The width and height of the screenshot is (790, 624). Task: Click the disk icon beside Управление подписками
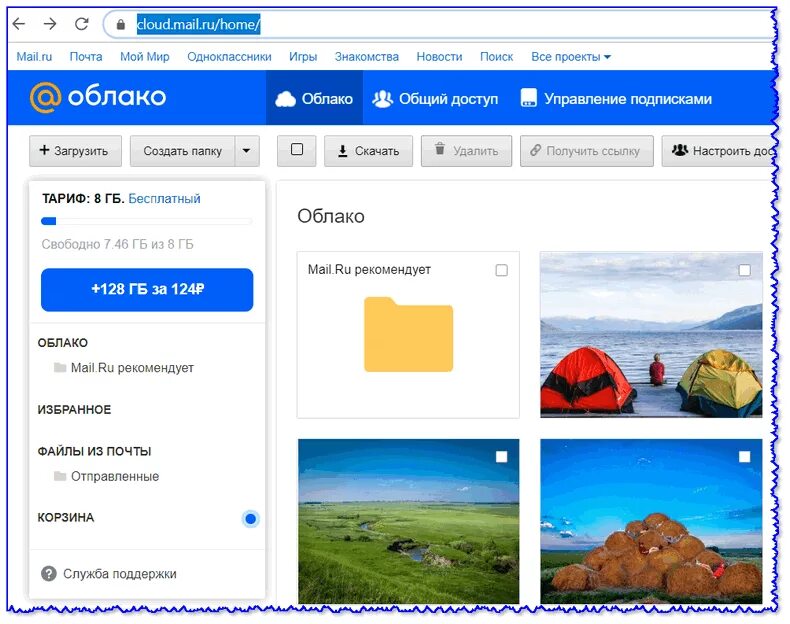[529, 98]
